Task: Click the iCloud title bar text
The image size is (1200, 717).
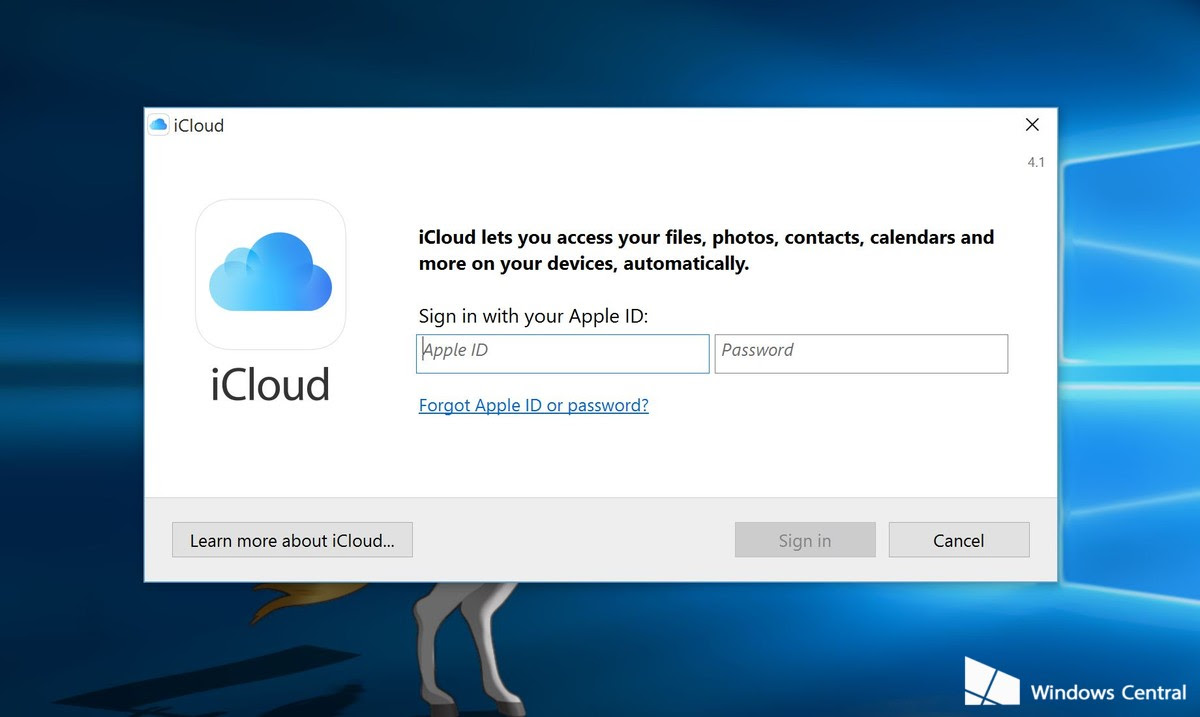Action: (x=199, y=125)
